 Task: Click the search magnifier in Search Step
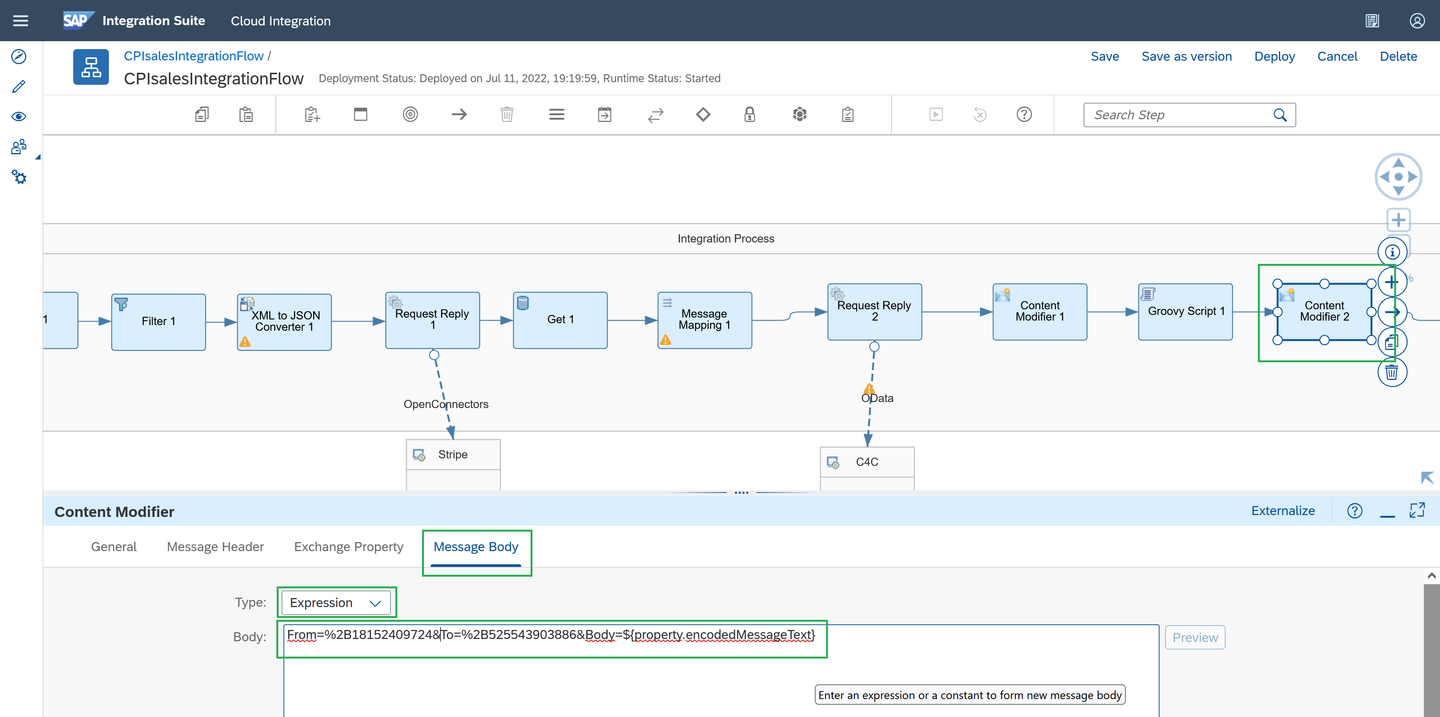tap(1280, 115)
